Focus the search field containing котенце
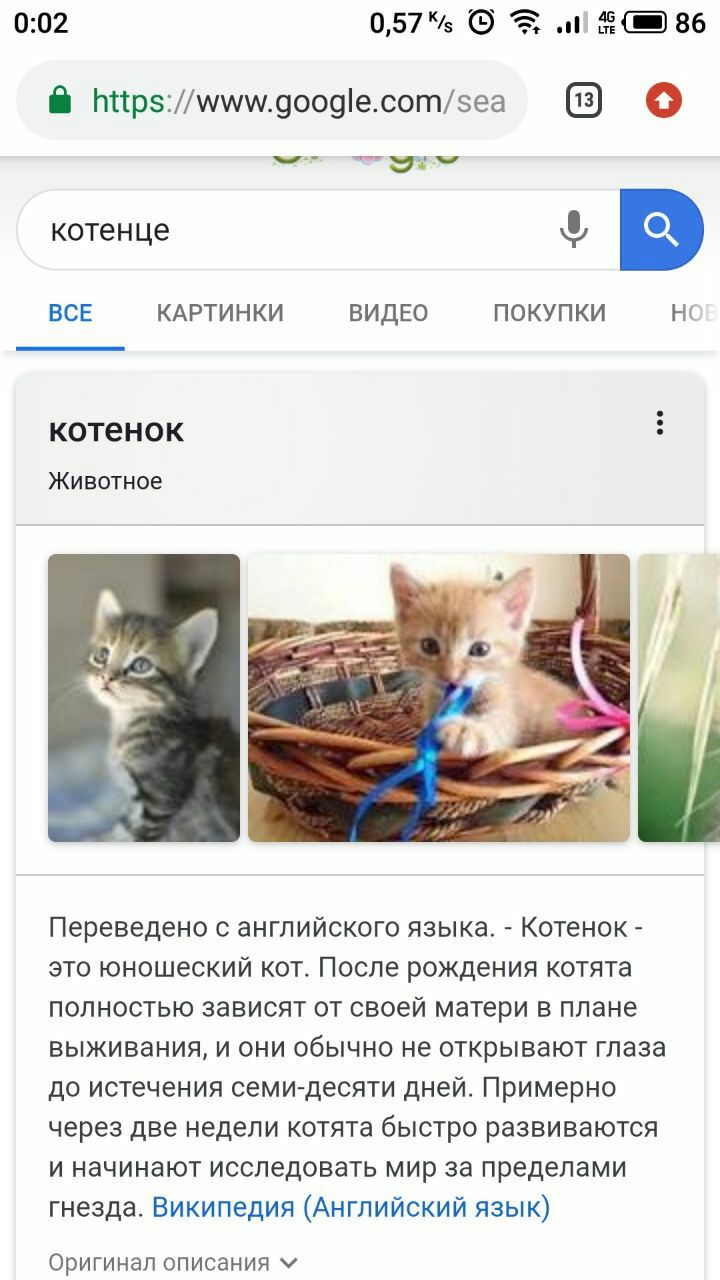The height and width of the screenshot is (1280, 720). point(290,230)
